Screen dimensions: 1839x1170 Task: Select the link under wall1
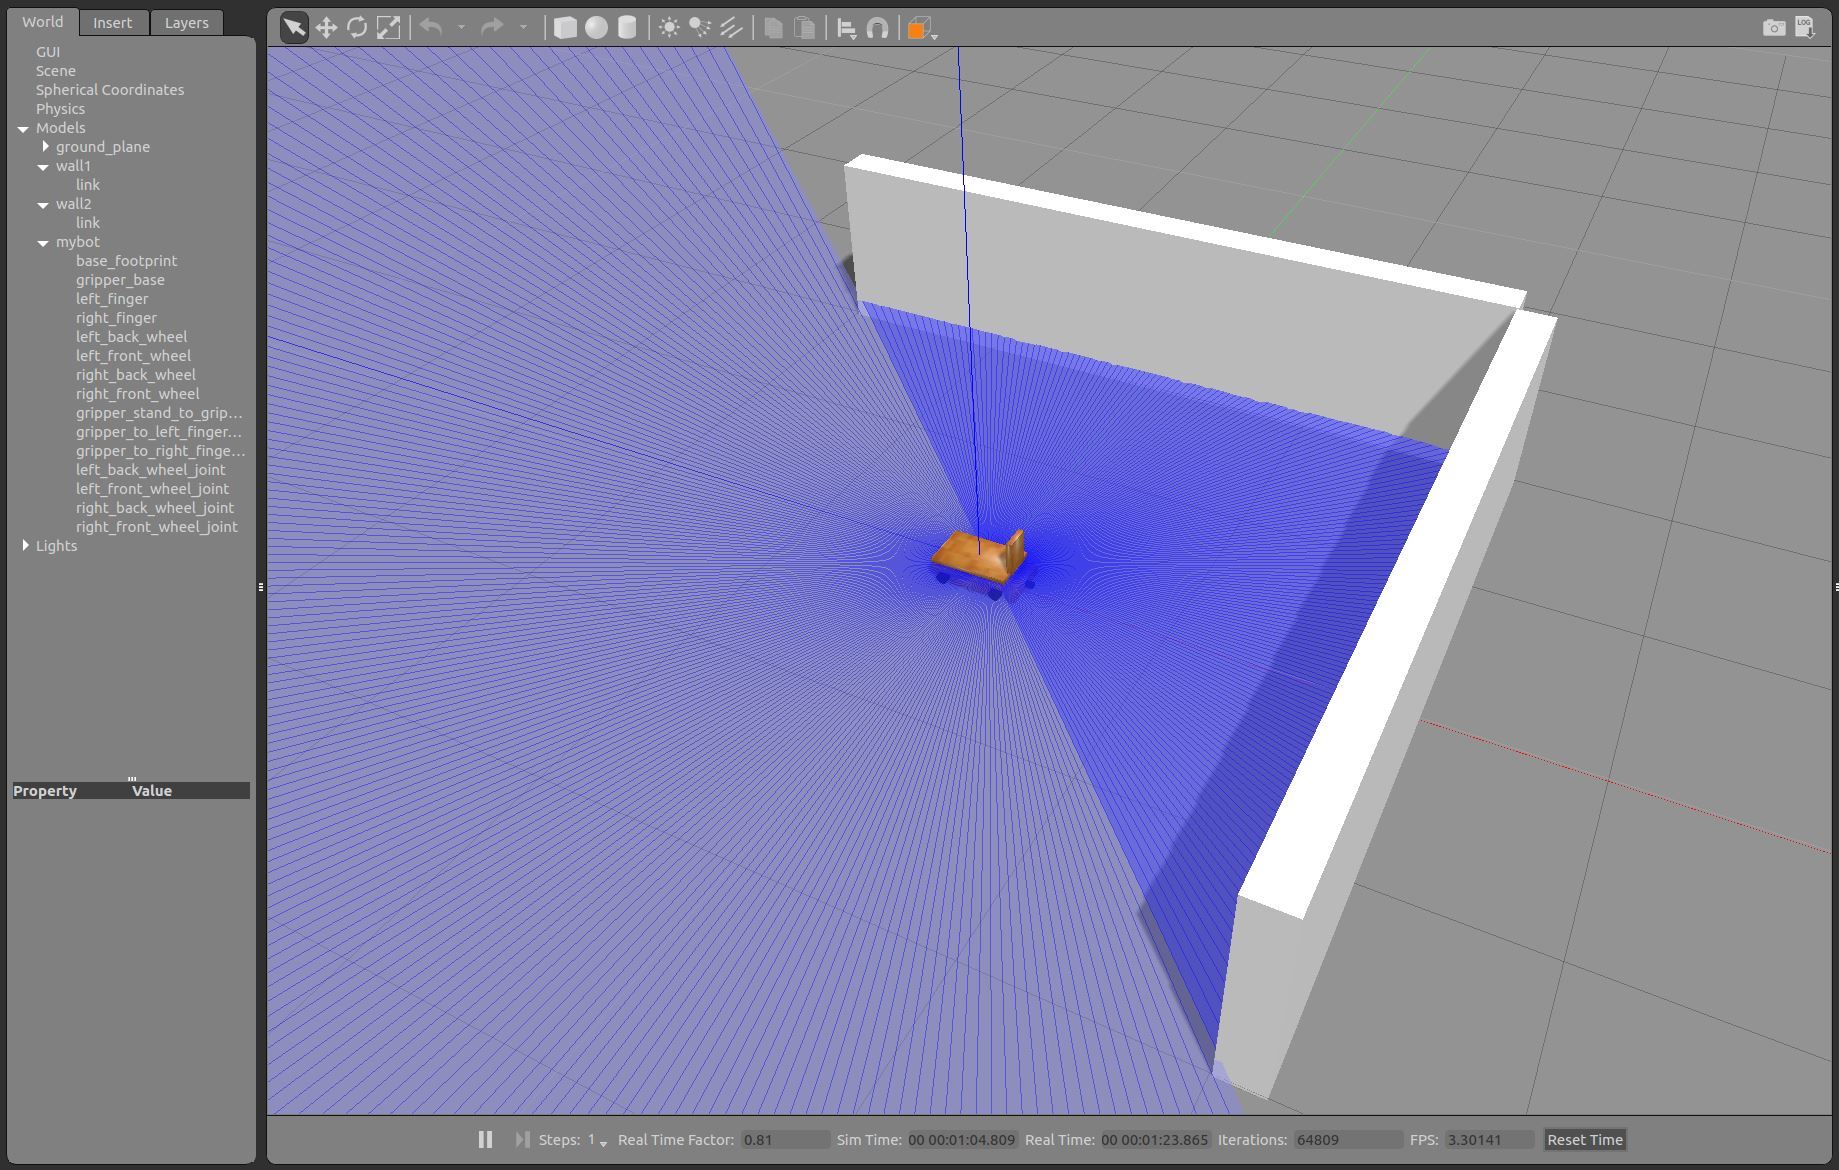point(88,185)
